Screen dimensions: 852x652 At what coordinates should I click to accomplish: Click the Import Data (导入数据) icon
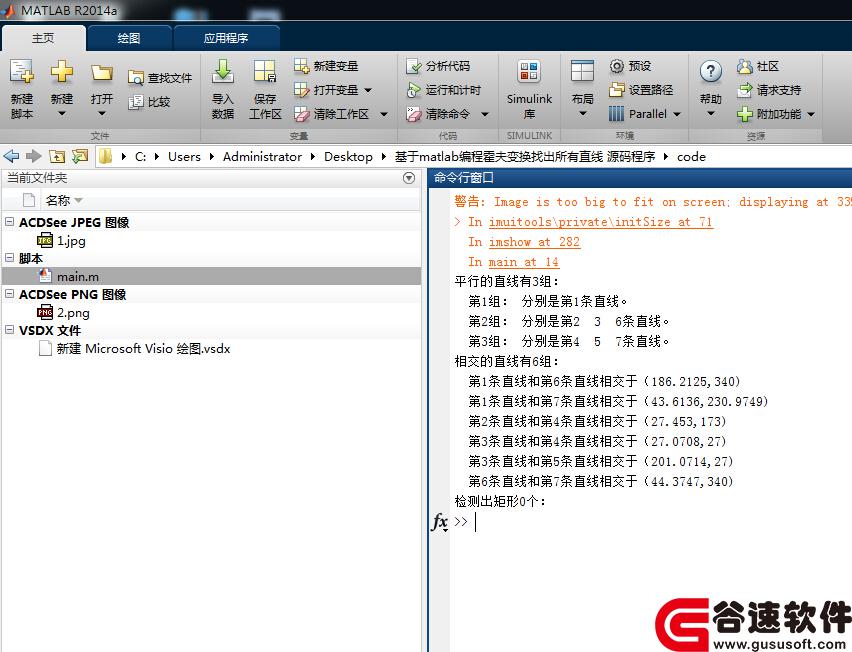[x=222, y=72]
